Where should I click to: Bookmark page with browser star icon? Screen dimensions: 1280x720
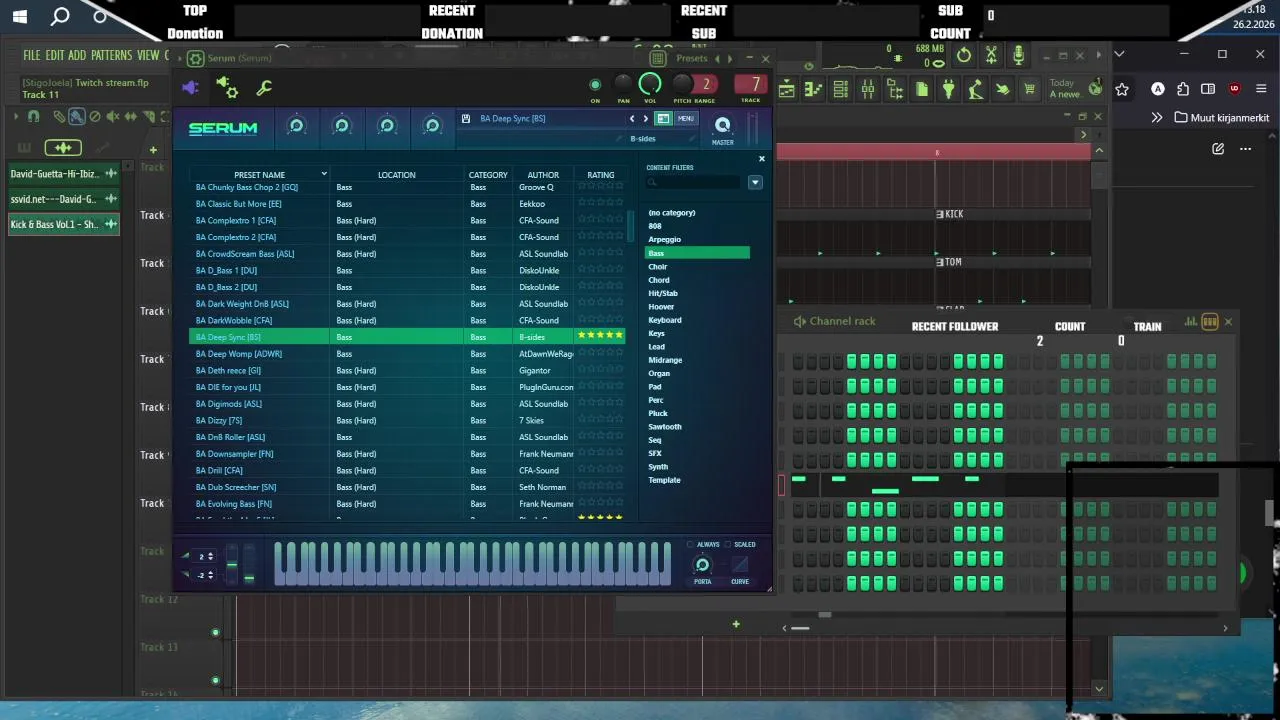coord(1122,89)
